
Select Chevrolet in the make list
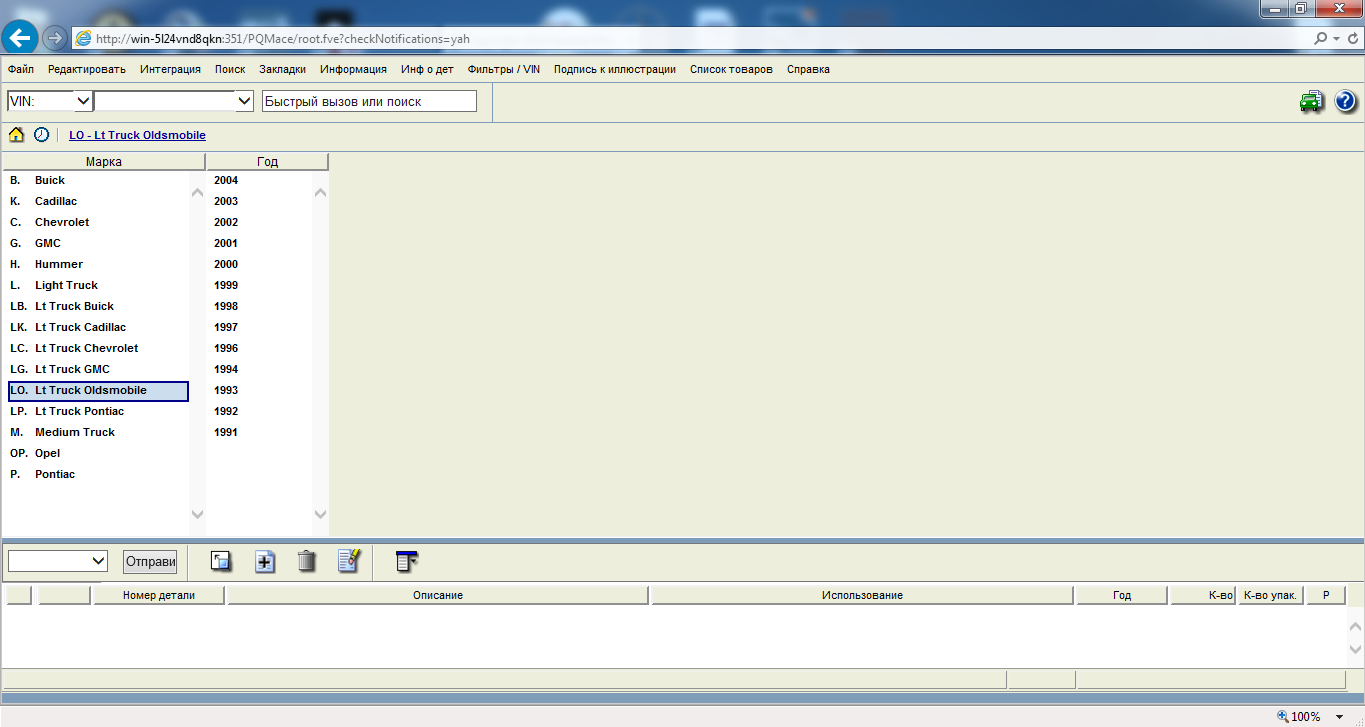pos(62,222)
